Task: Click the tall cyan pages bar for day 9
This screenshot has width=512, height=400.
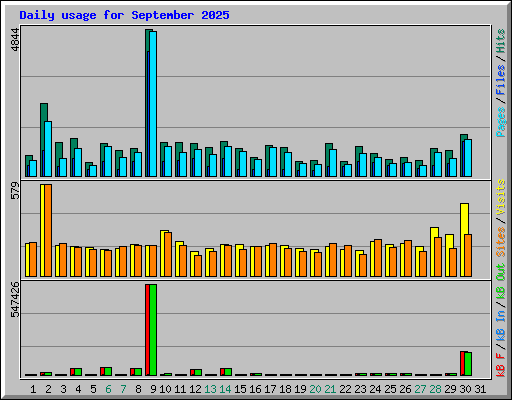Action: tap(153, 104)
